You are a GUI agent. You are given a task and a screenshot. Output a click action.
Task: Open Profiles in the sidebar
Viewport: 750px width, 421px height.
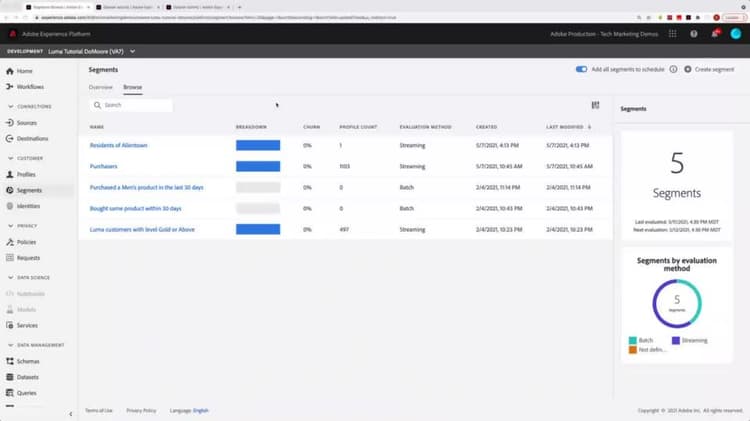(x=21, y=175)
